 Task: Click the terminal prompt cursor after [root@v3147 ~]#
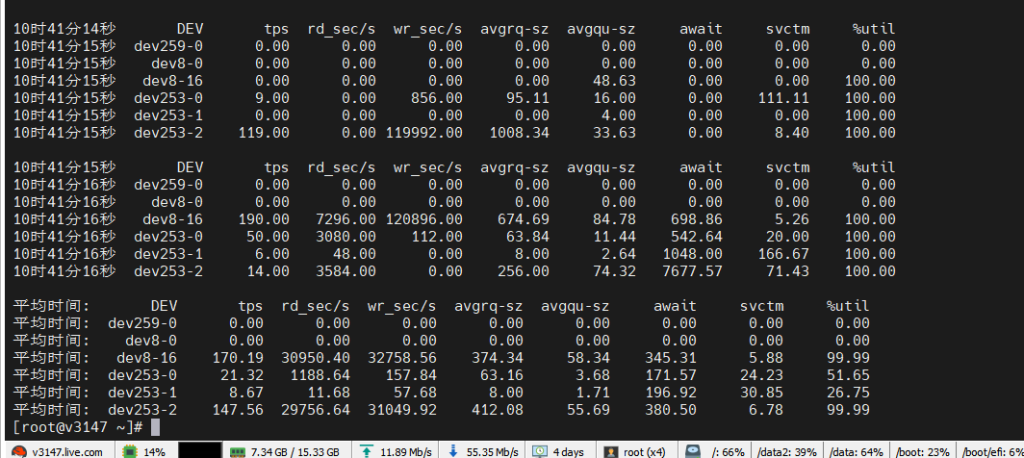pyautogui.click(x=152, y=427)
